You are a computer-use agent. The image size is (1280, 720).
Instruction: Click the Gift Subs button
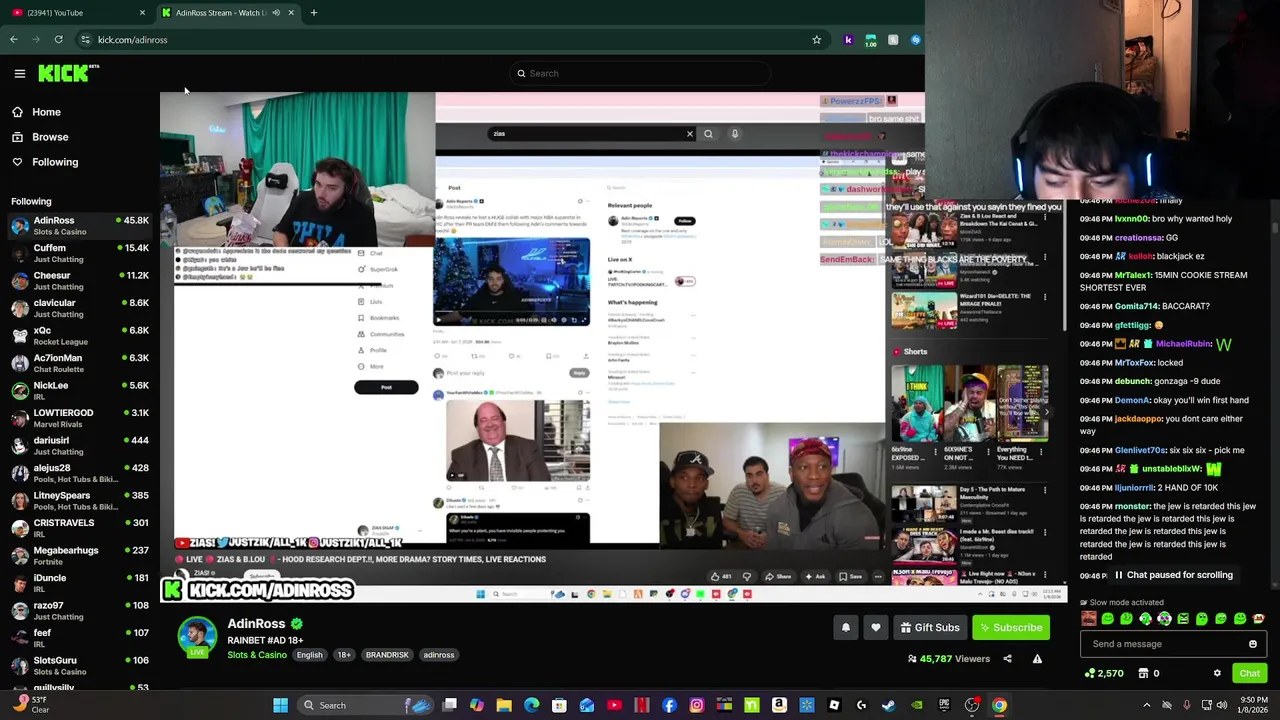[x=930, y=627]
